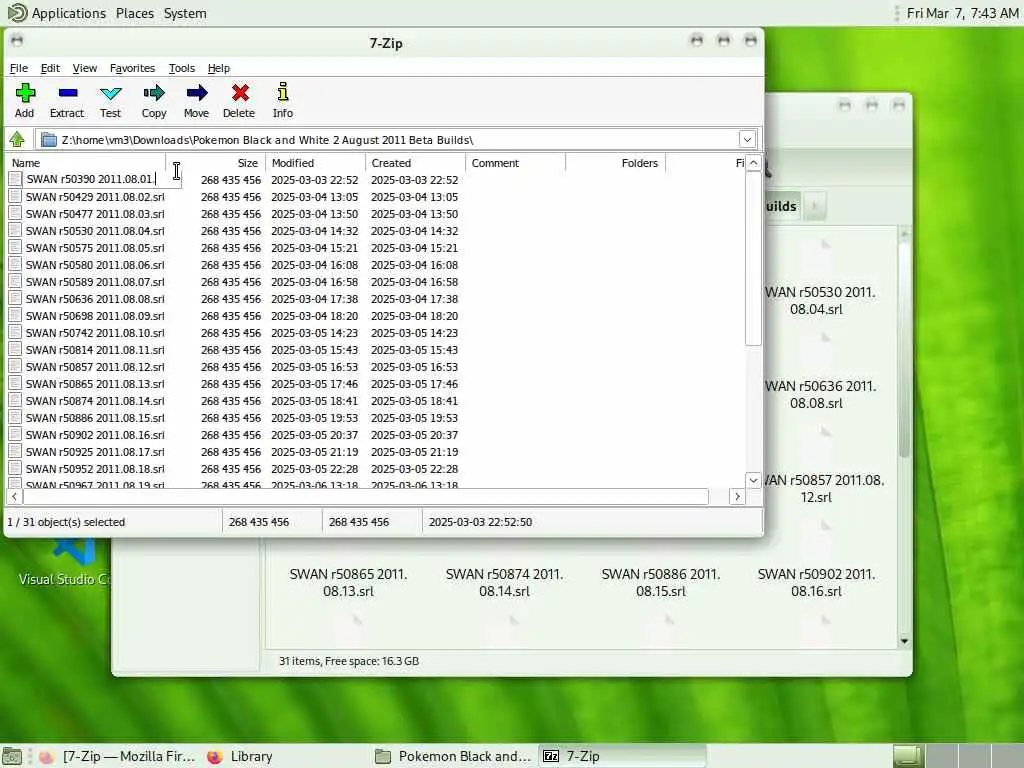This screenshot has width=1024, height=768.
Task: Select SWAN r50952 2011.08.18.srl row
Action: pyautogui.click(x=95, y=469)
